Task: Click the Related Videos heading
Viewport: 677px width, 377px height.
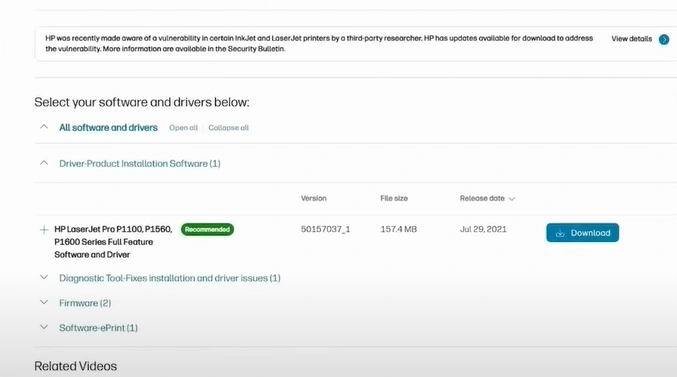Action: 76,366
